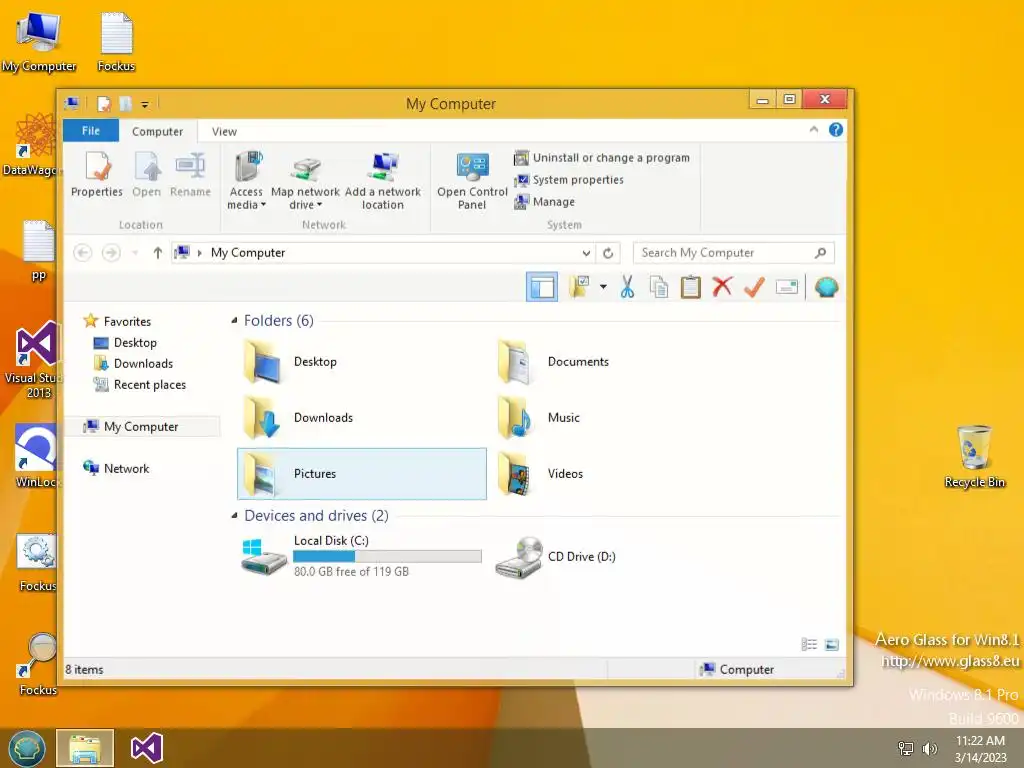The image size is (1024, 768).
Task: Collapse the ribbon with the chevron
Action: [814, 129]
